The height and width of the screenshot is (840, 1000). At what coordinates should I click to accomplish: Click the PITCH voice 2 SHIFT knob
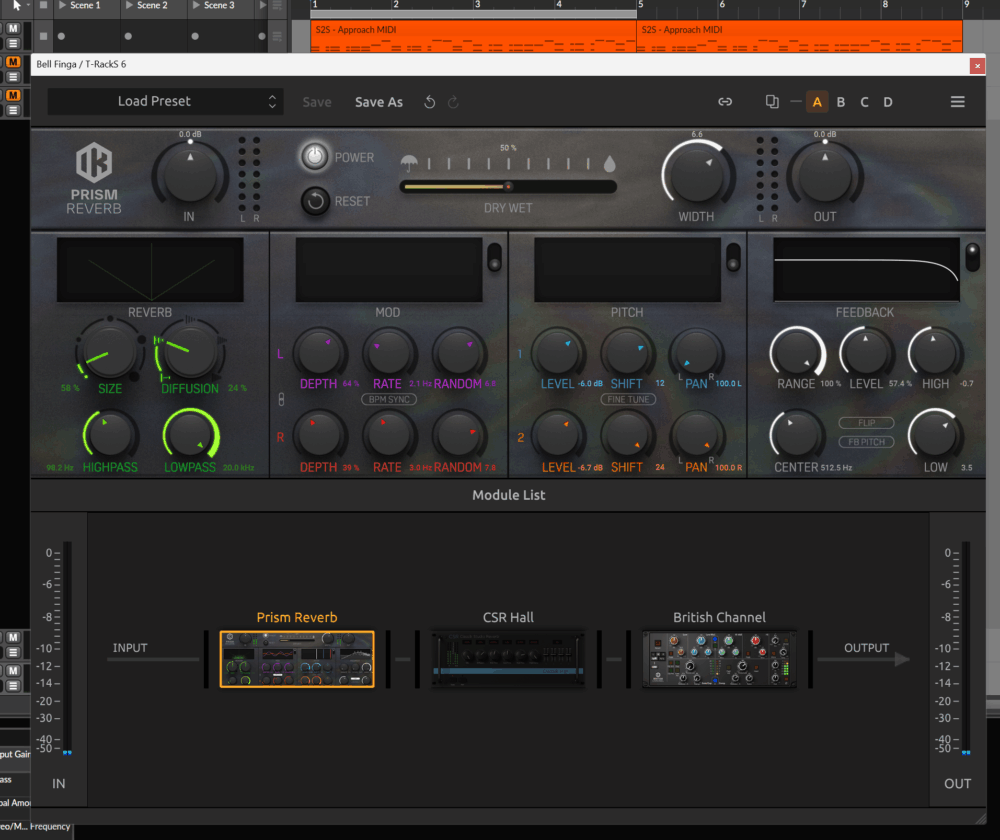pyautogui.click(x=627, y=436)
